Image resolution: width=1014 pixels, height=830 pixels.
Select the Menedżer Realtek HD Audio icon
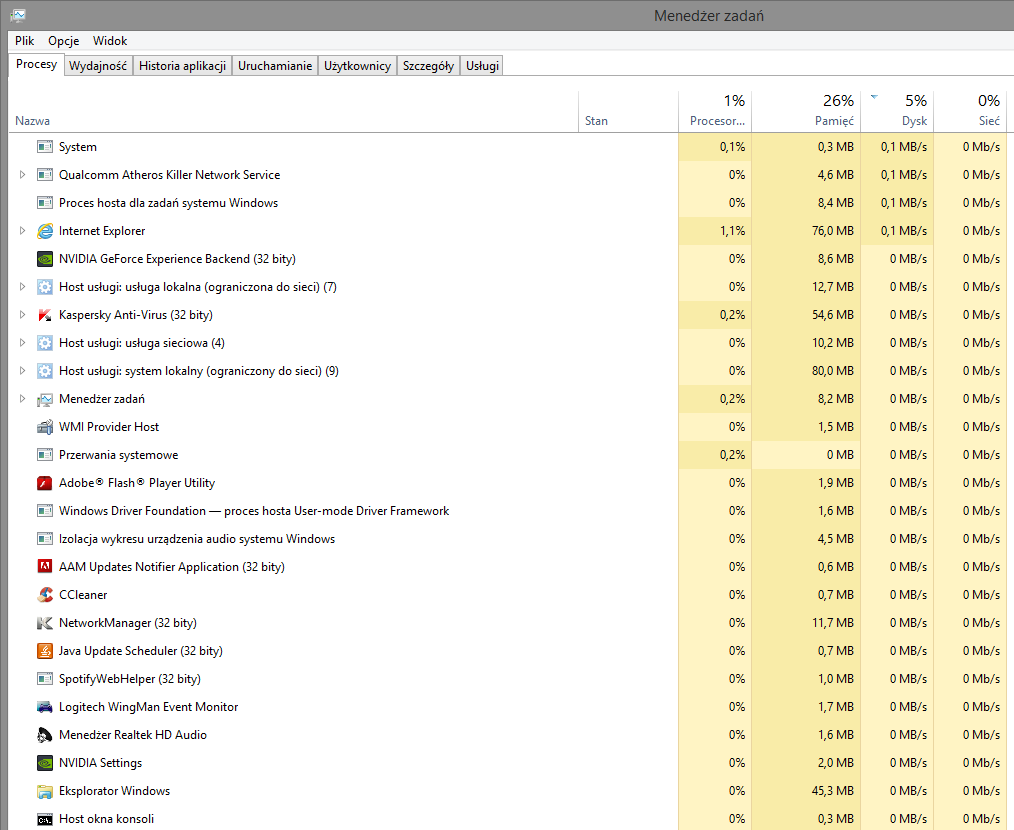pyautogui.click(x=45, y=735)
